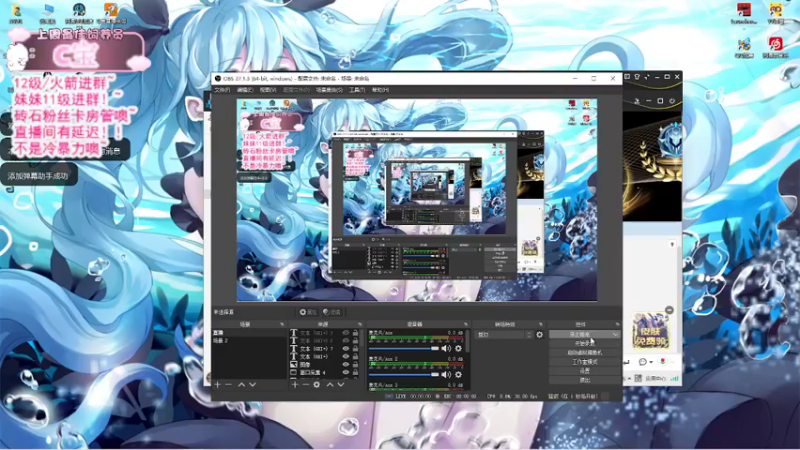800x450 pixels.
Task: Mute the 麦克风/Aux channel speaker
Action: coord(446,348)
